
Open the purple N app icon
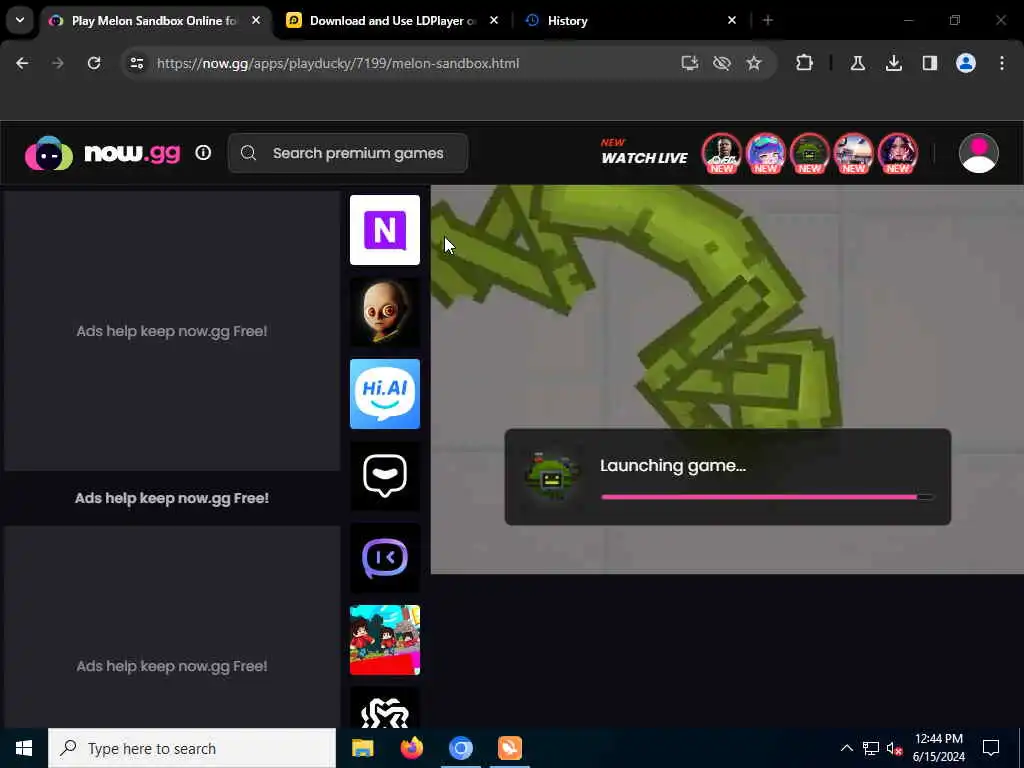click(385, 230)
